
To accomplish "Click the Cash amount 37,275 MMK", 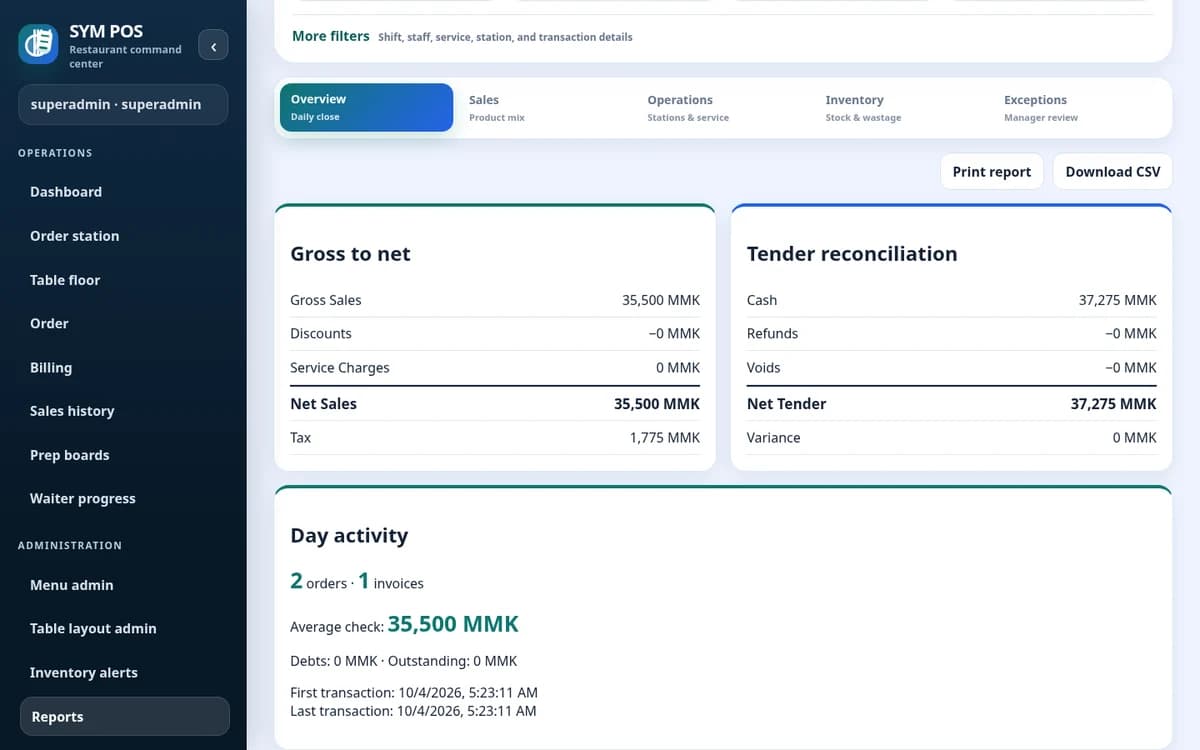I will tap(1118, 300).
